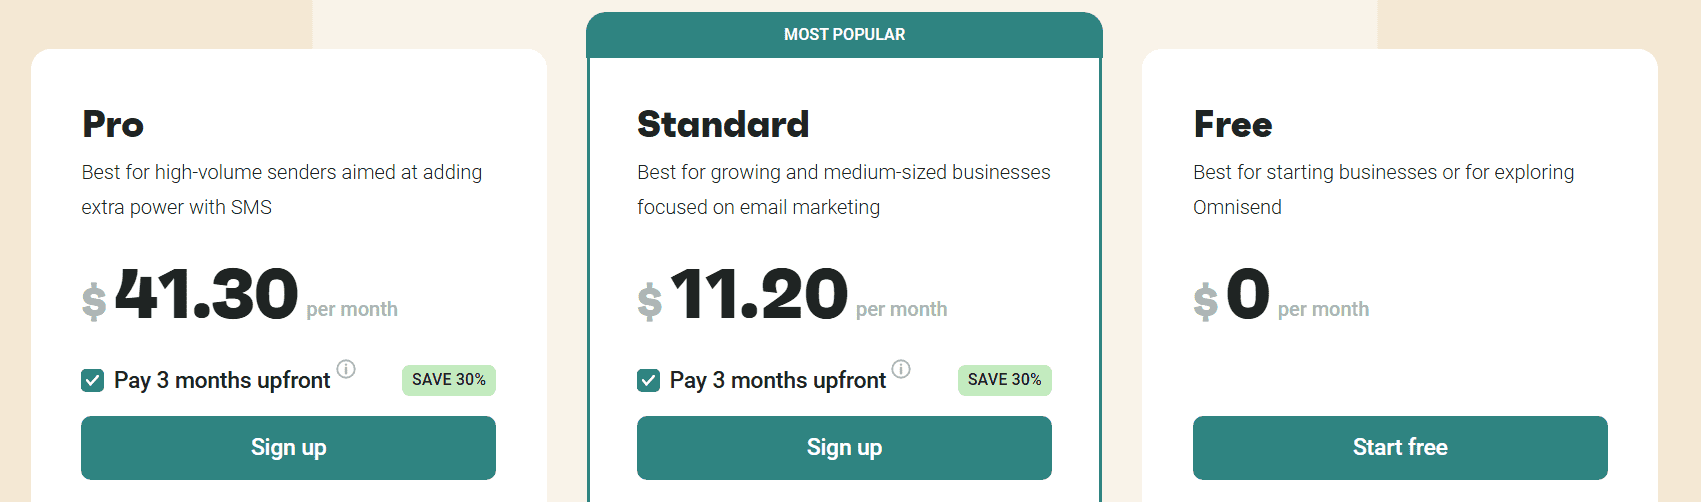Uncheck Pro plan's Pay 3 months upfront checkbox
The height and width of the screenshot is (502, 1701).
[93, 380]
